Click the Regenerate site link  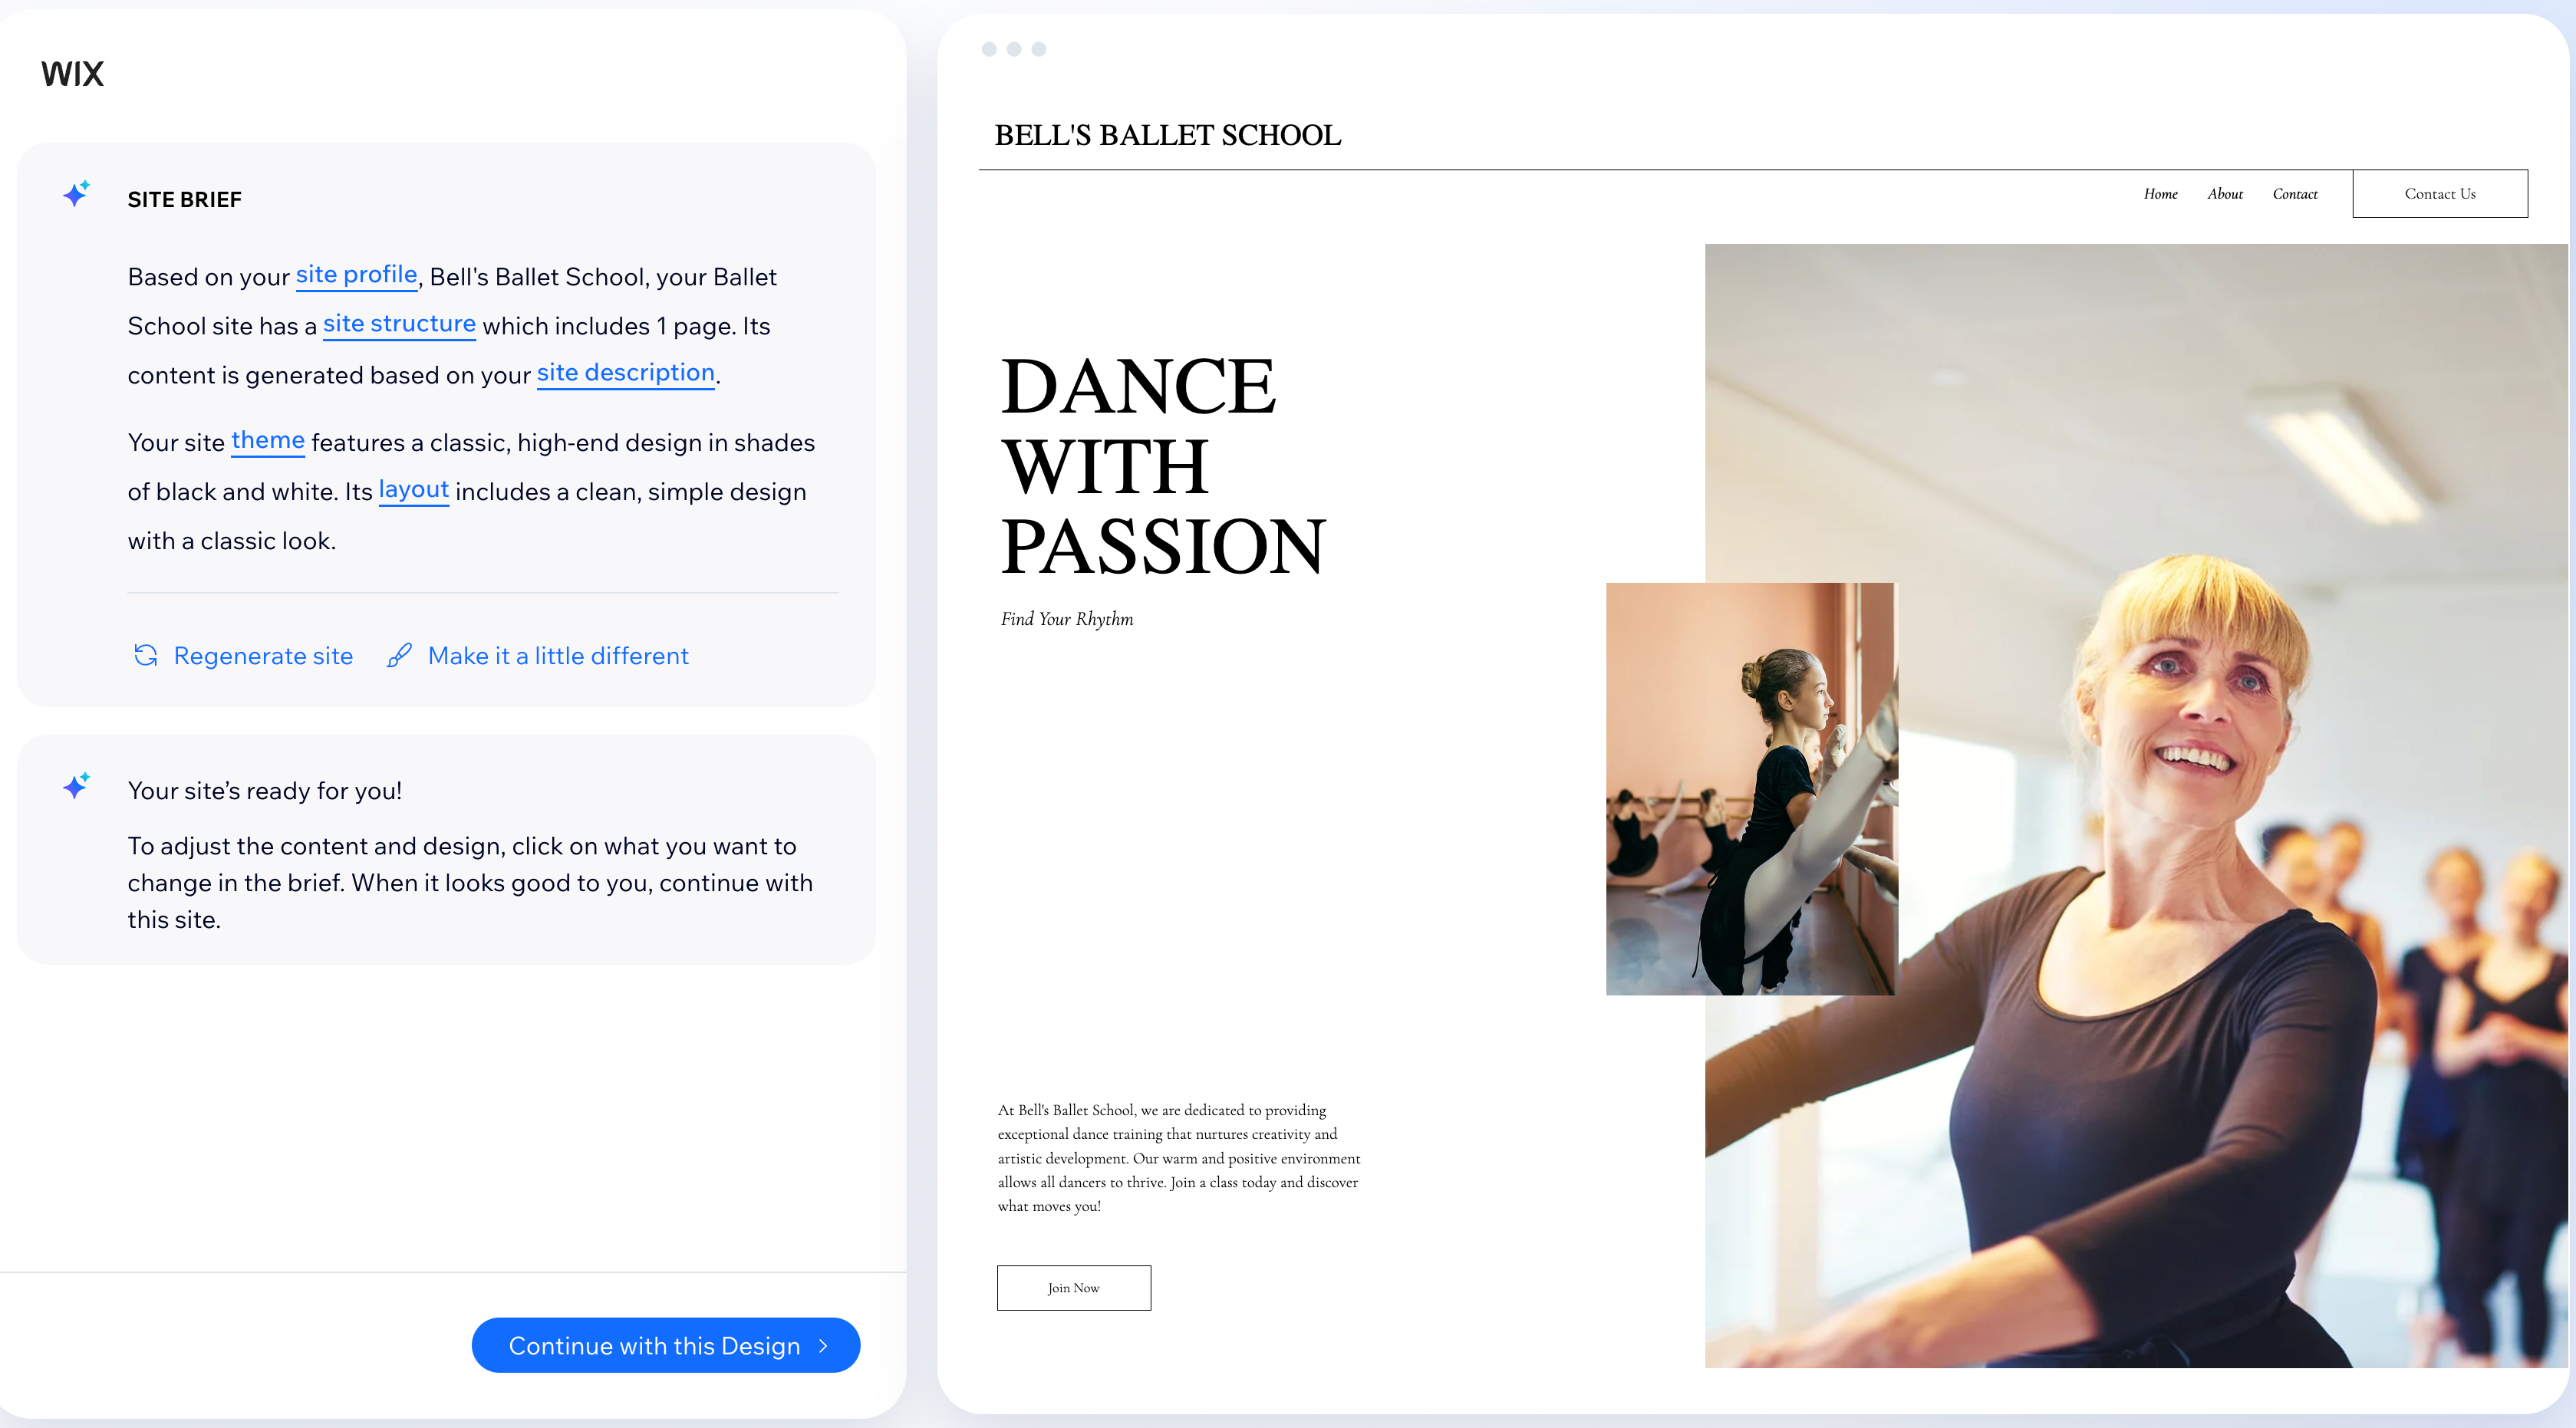262,654
